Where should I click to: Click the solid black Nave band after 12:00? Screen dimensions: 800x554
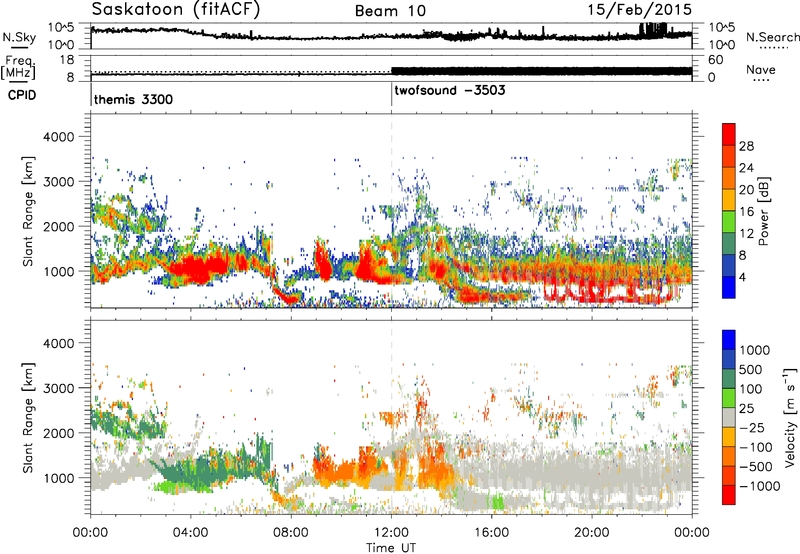click(541, 71)
